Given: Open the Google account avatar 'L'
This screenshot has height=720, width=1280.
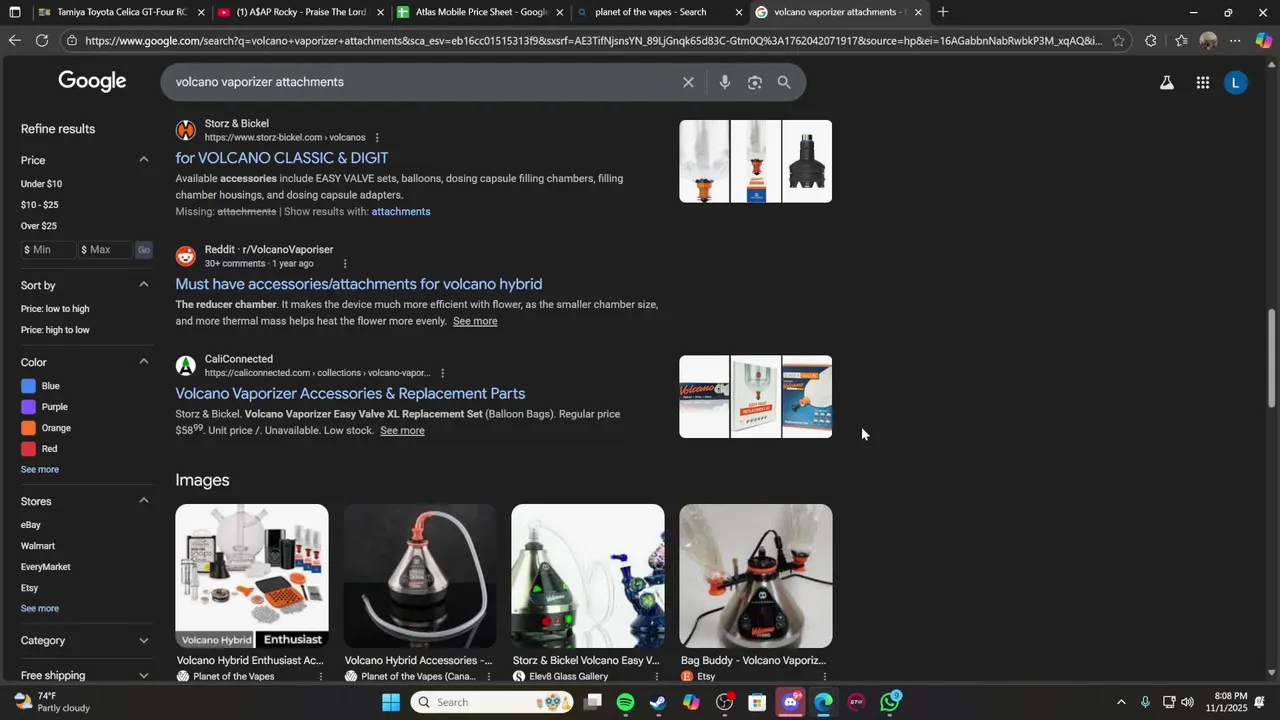Looking at the screenshot, I should tap(1236, 83).
